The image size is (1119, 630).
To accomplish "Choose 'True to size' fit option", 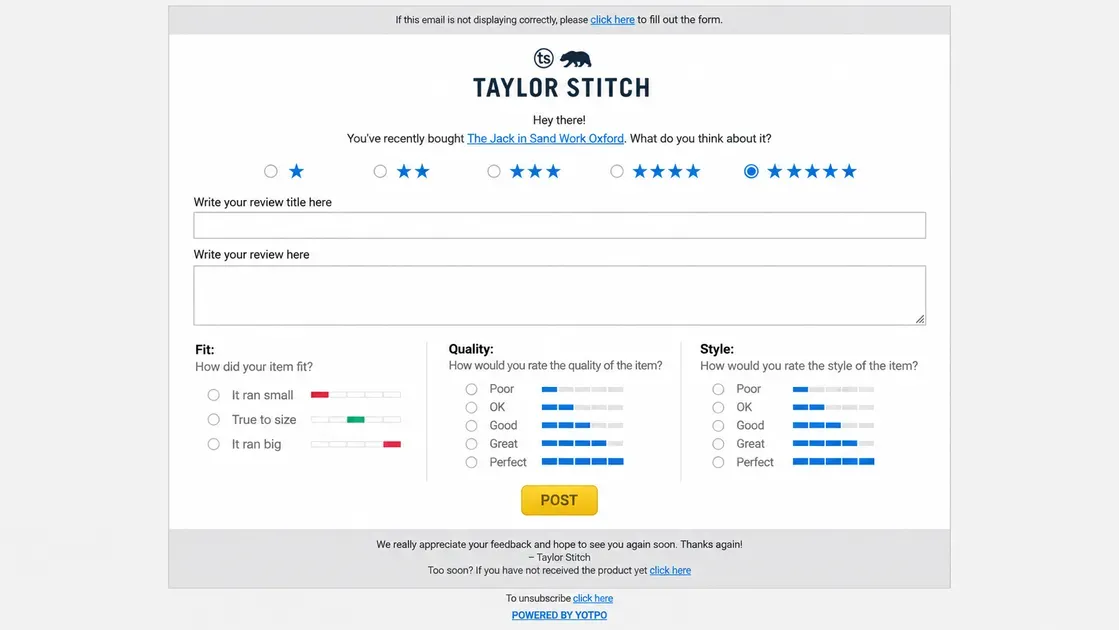I will pos(213,420).
